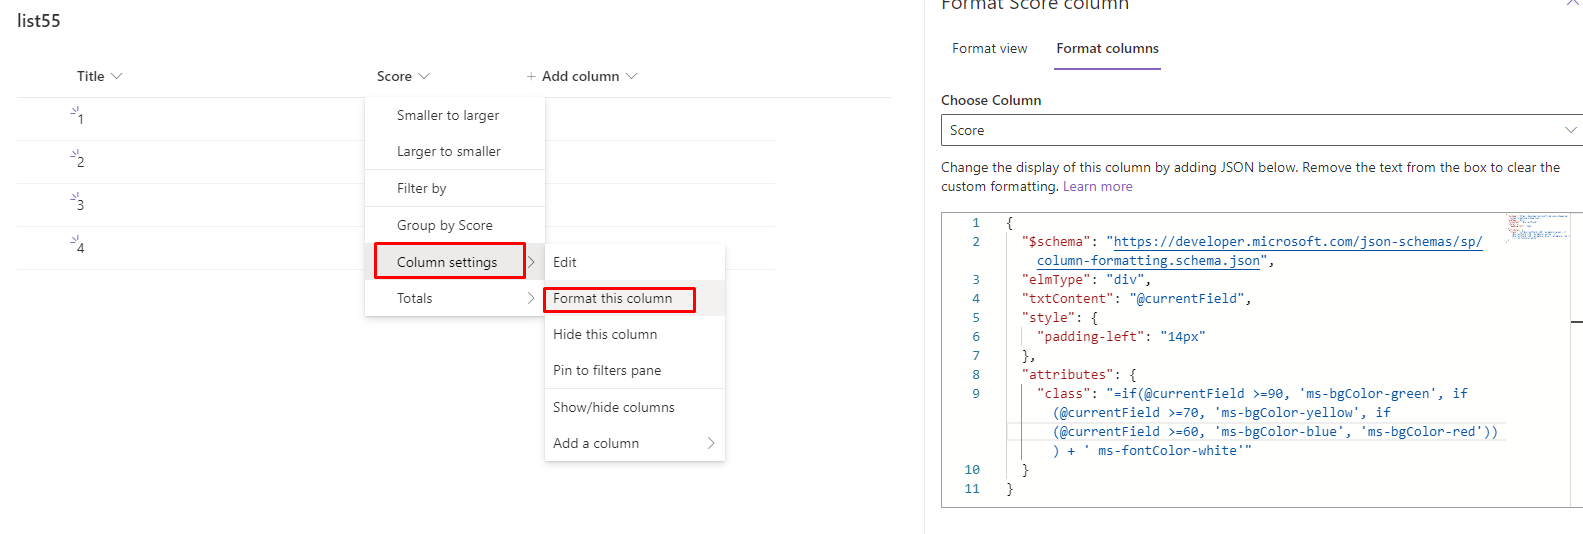Switch to Format columns tab

1108,48
